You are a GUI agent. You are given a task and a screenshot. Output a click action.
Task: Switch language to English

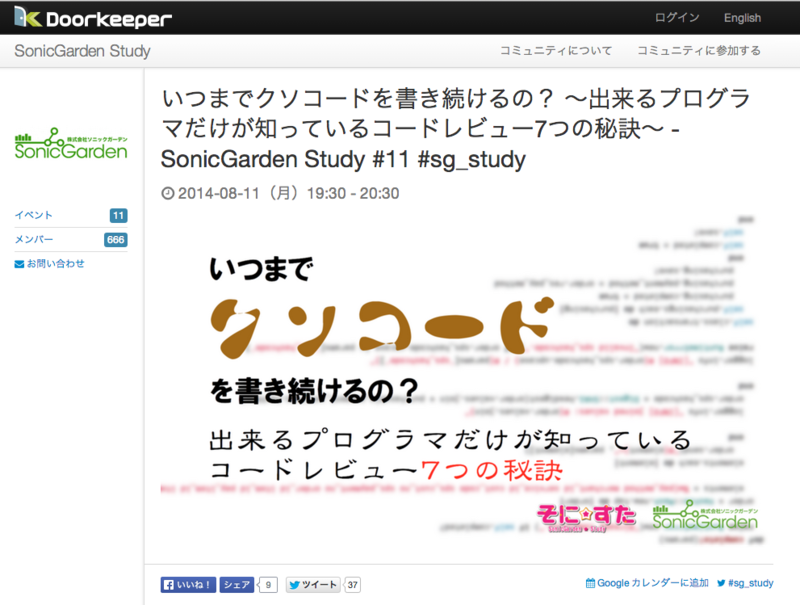[742, 18]
